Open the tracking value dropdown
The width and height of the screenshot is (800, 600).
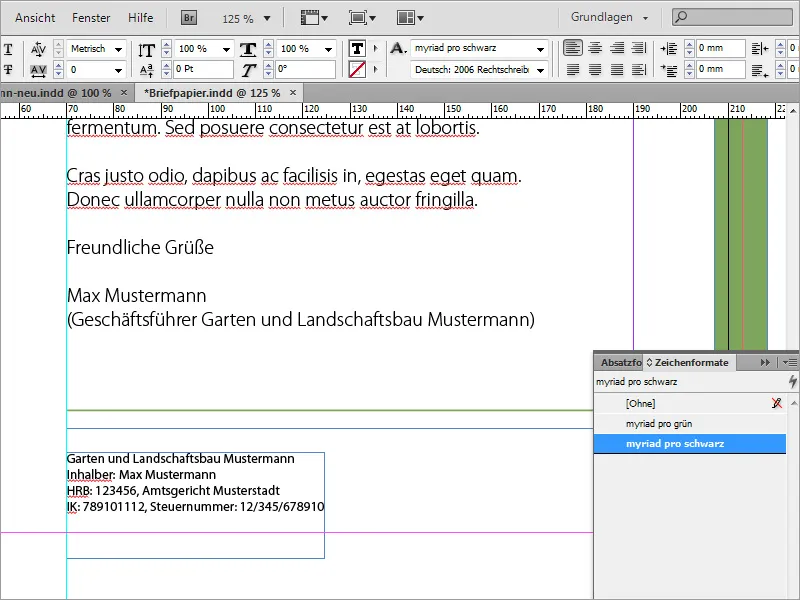coord(118,70)
